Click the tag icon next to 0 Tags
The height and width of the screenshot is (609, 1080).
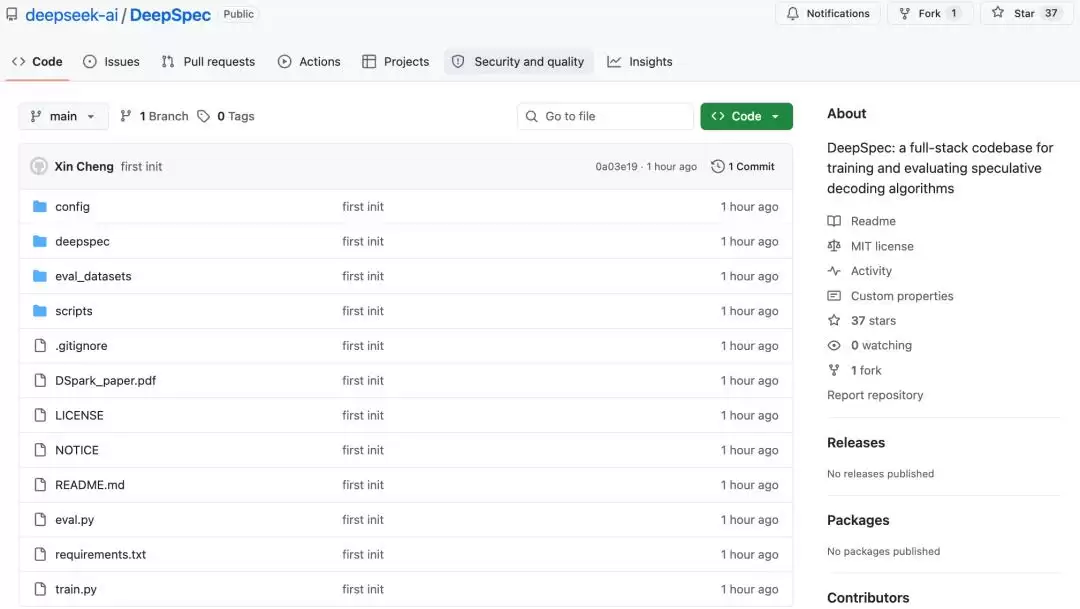[x=203, y=116]
